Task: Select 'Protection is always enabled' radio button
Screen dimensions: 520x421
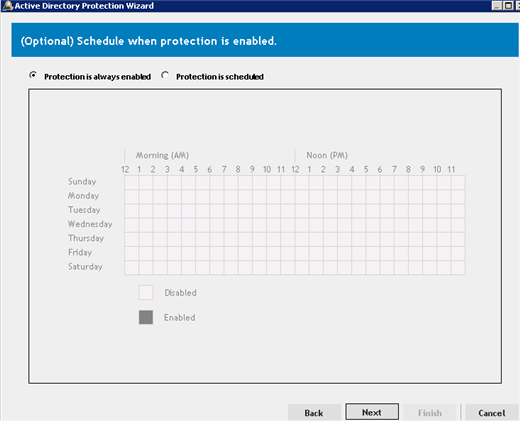Action: click(x=33, y=76)
